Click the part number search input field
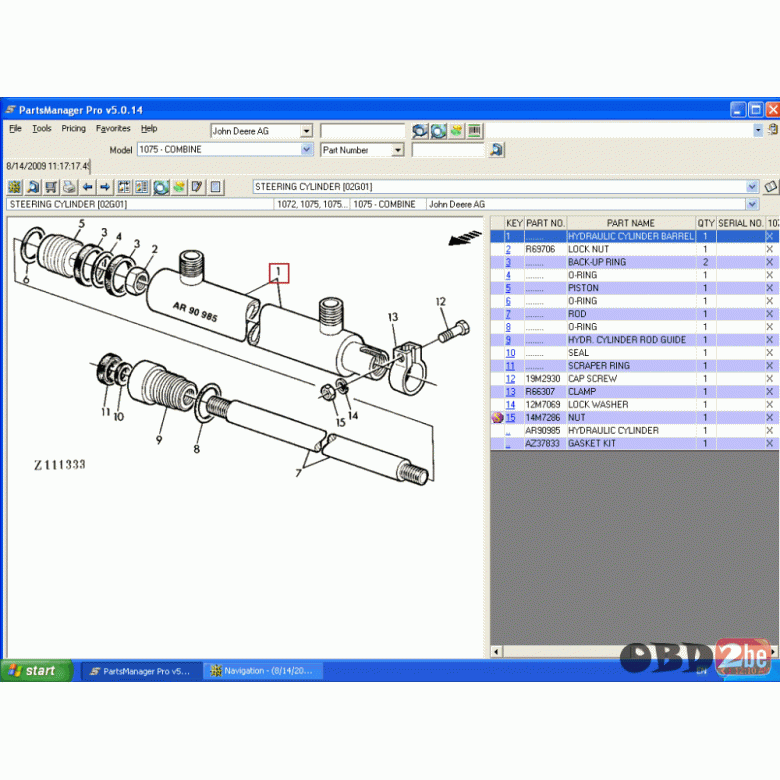 pos(448,150)
